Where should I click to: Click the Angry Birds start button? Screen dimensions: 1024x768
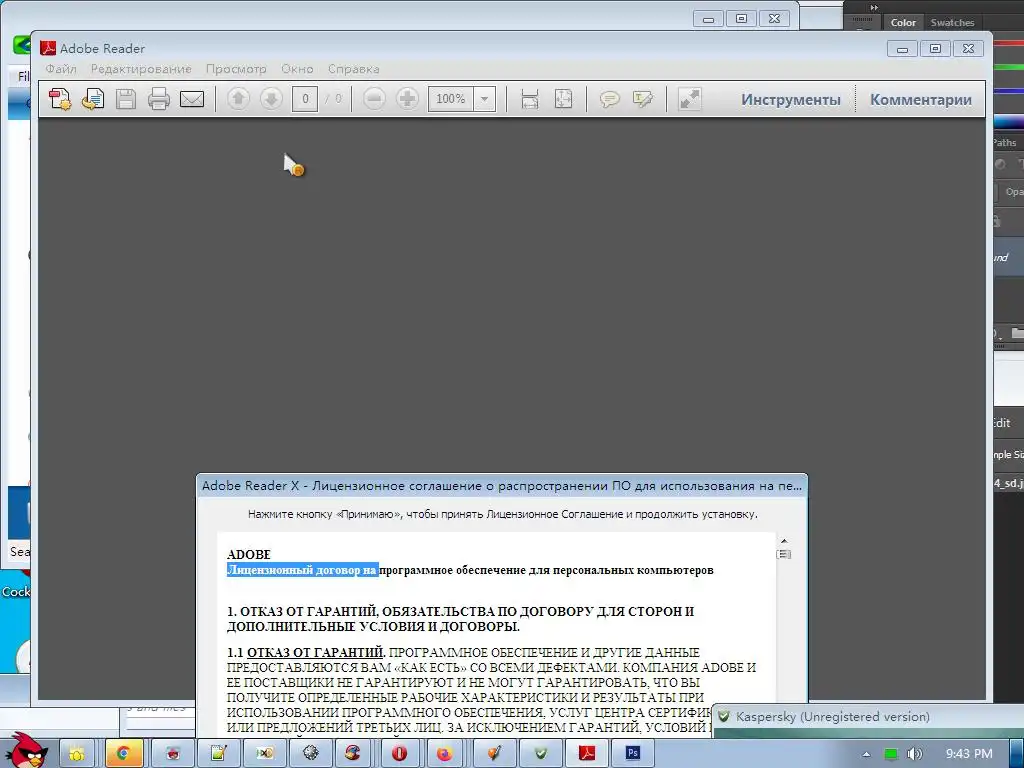tap(26, 750)
